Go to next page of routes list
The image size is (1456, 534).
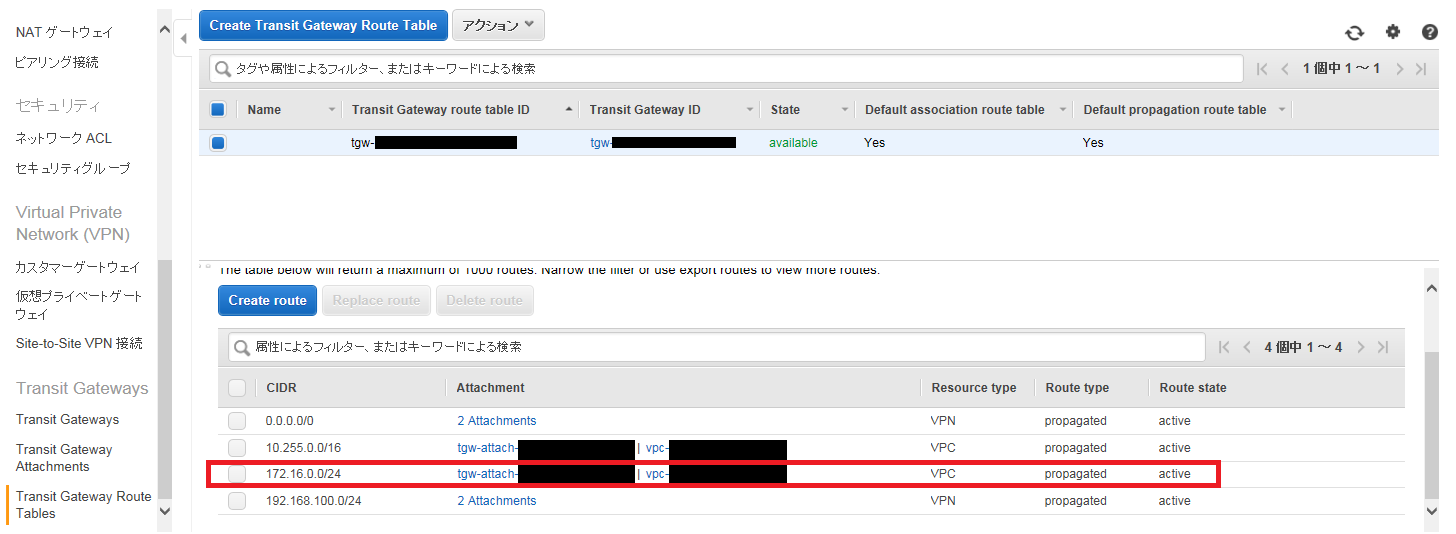pos(1361,347)
